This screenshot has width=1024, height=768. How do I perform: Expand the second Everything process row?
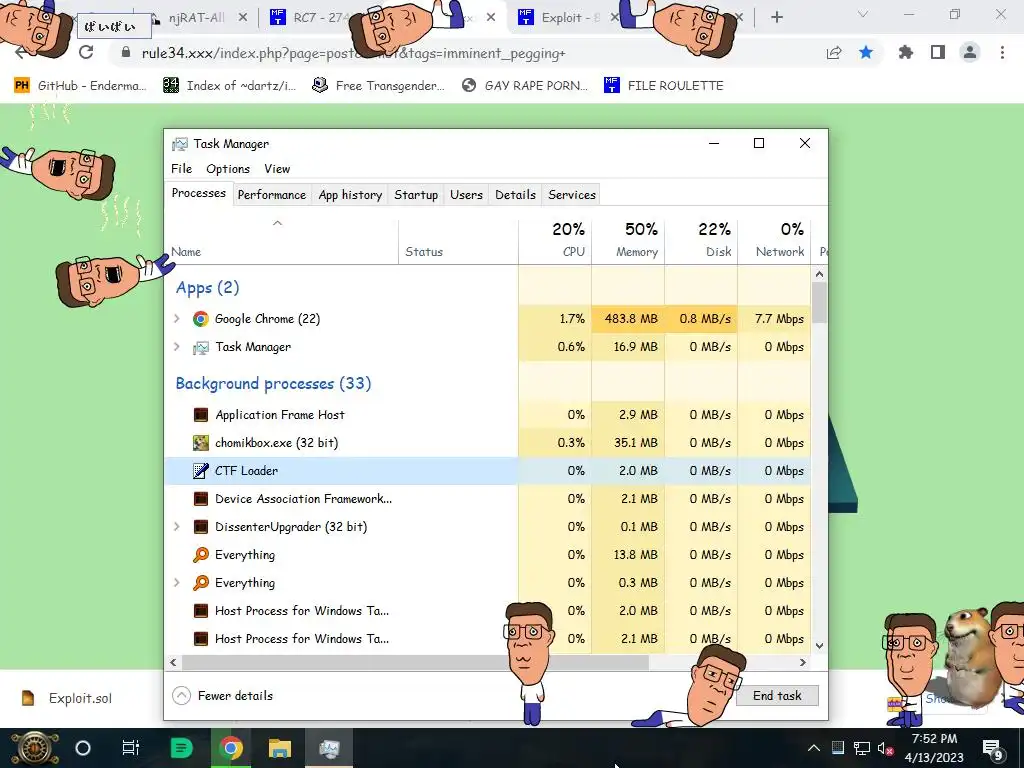pyautogui.click(x=176, y=583)
